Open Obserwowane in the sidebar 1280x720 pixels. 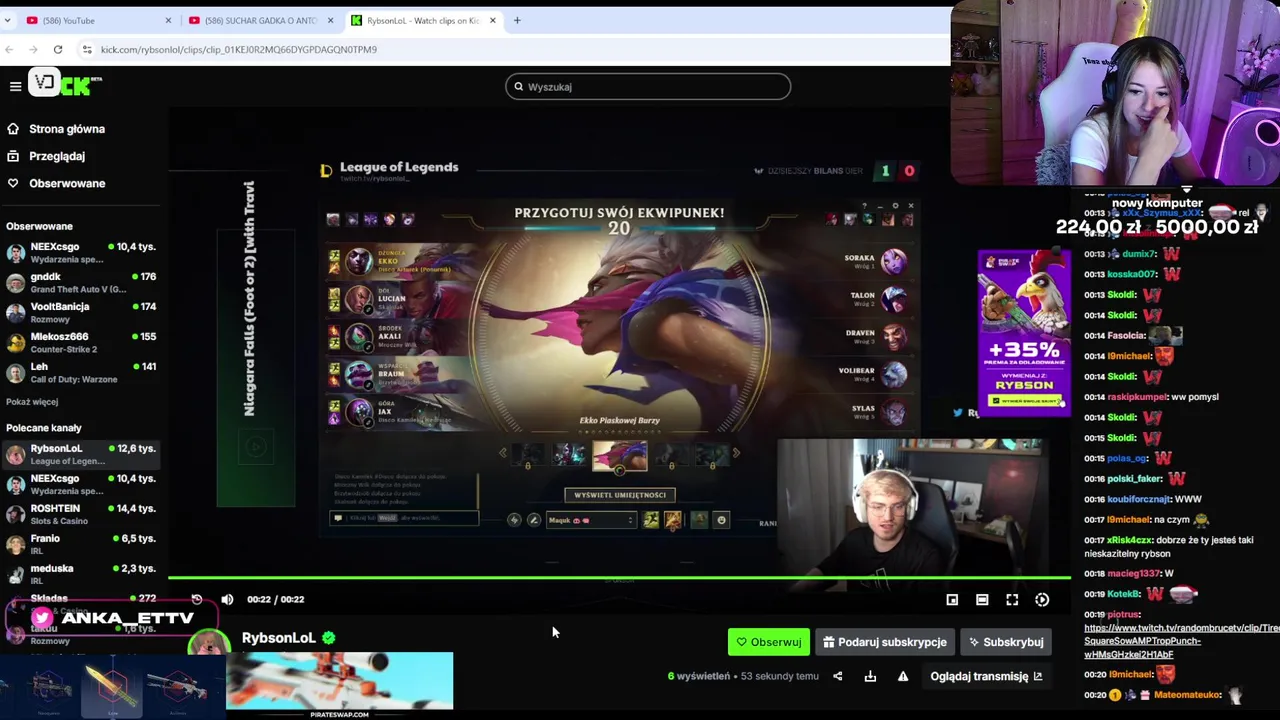coord(67,183)
